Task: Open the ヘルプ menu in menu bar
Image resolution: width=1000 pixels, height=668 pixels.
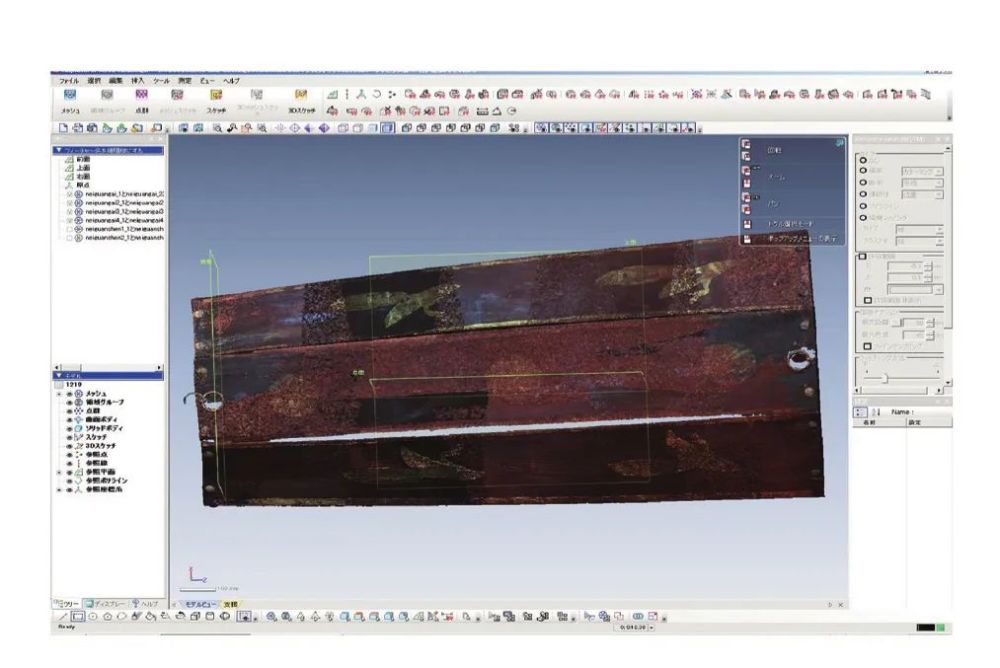Action: click(231, 81)
